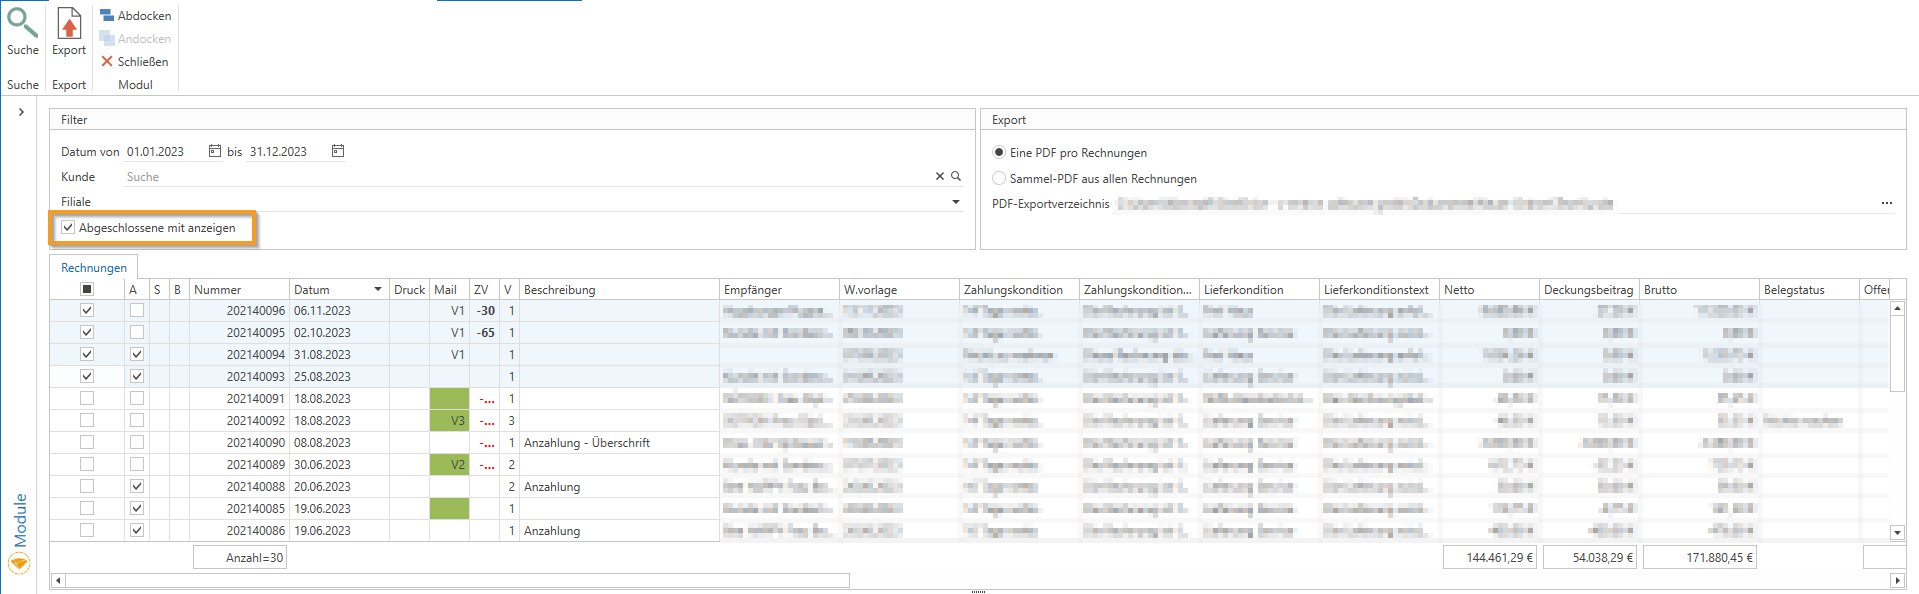Open calendar picker for Datum von
1919x594 pixels.
pos(215,151)
